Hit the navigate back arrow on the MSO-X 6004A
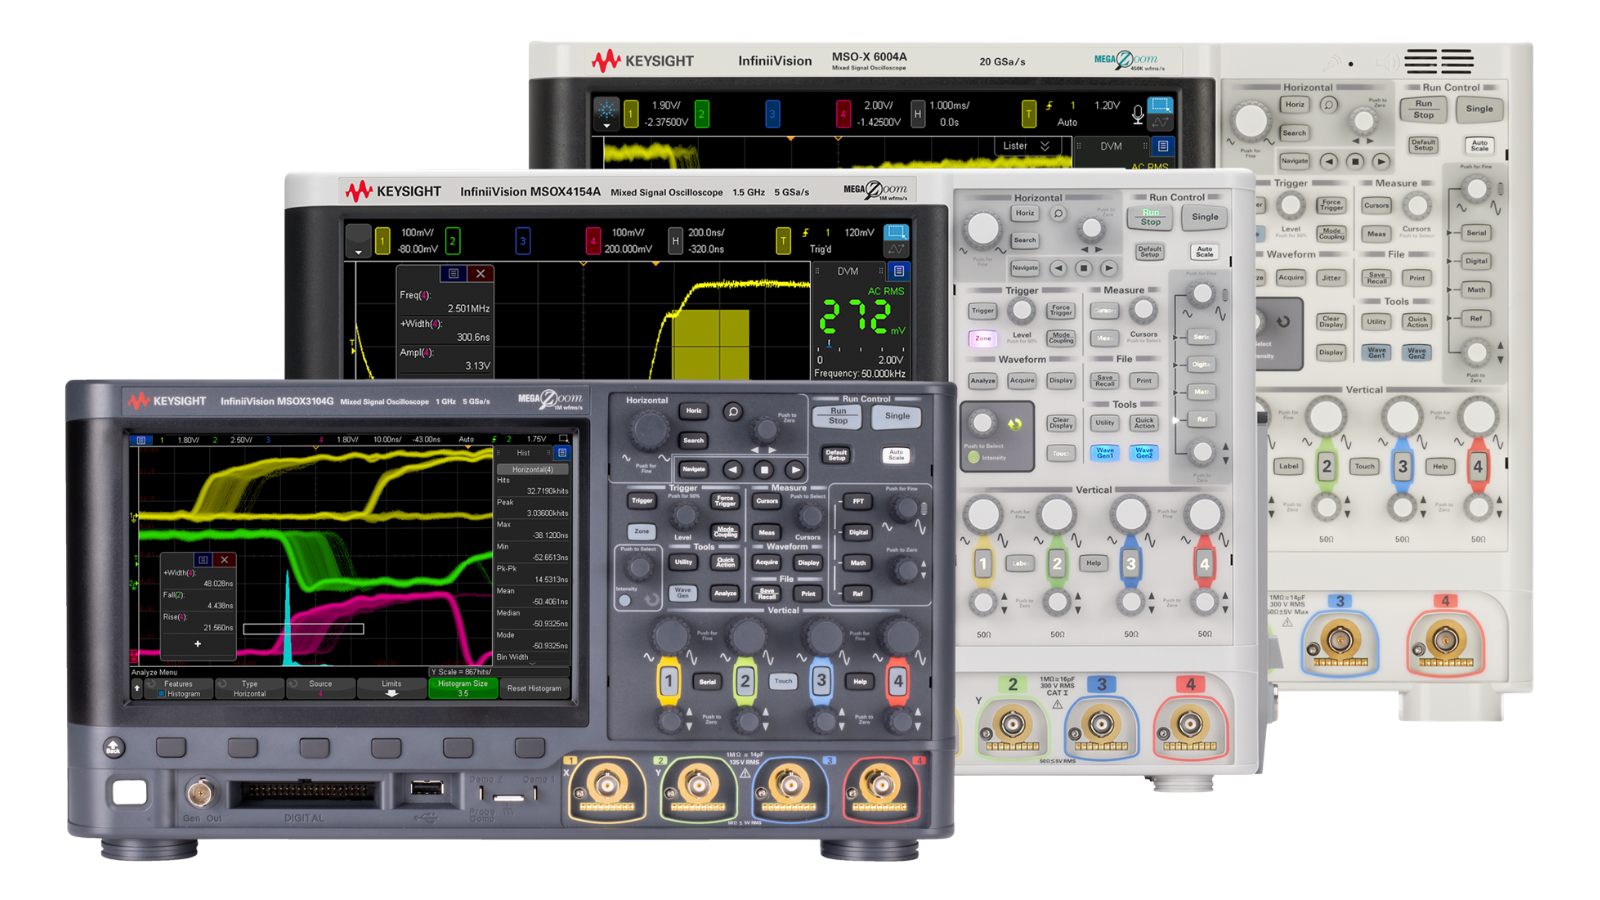 click(x=1329, y=161)
